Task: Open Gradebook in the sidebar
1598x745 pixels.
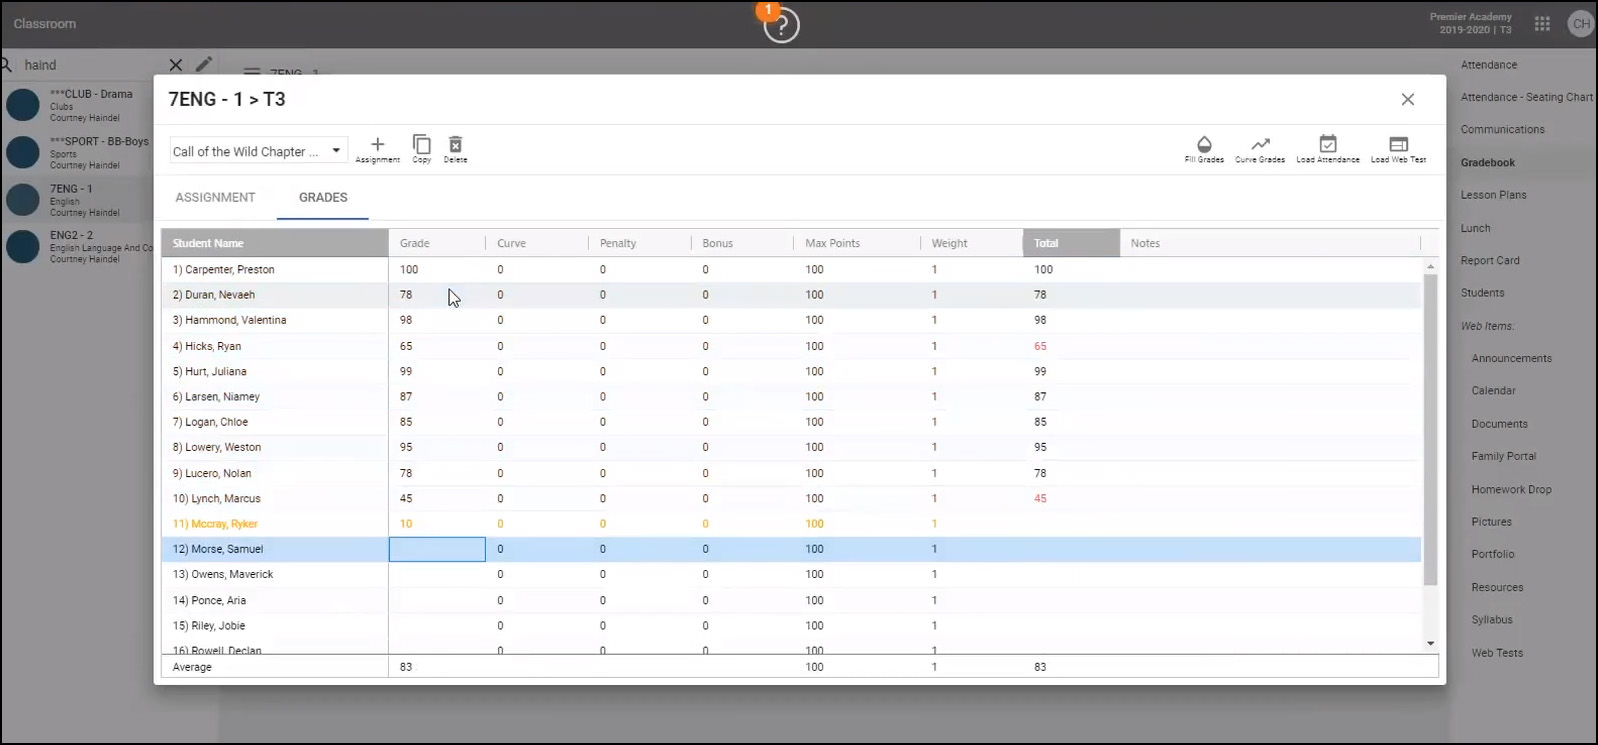Action: click(1487, 162)
